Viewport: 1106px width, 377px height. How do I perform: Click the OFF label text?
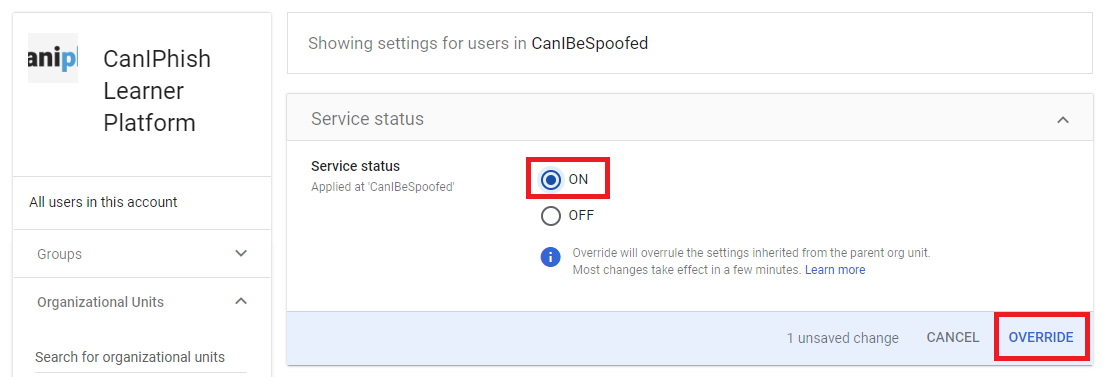coord(581,215)
